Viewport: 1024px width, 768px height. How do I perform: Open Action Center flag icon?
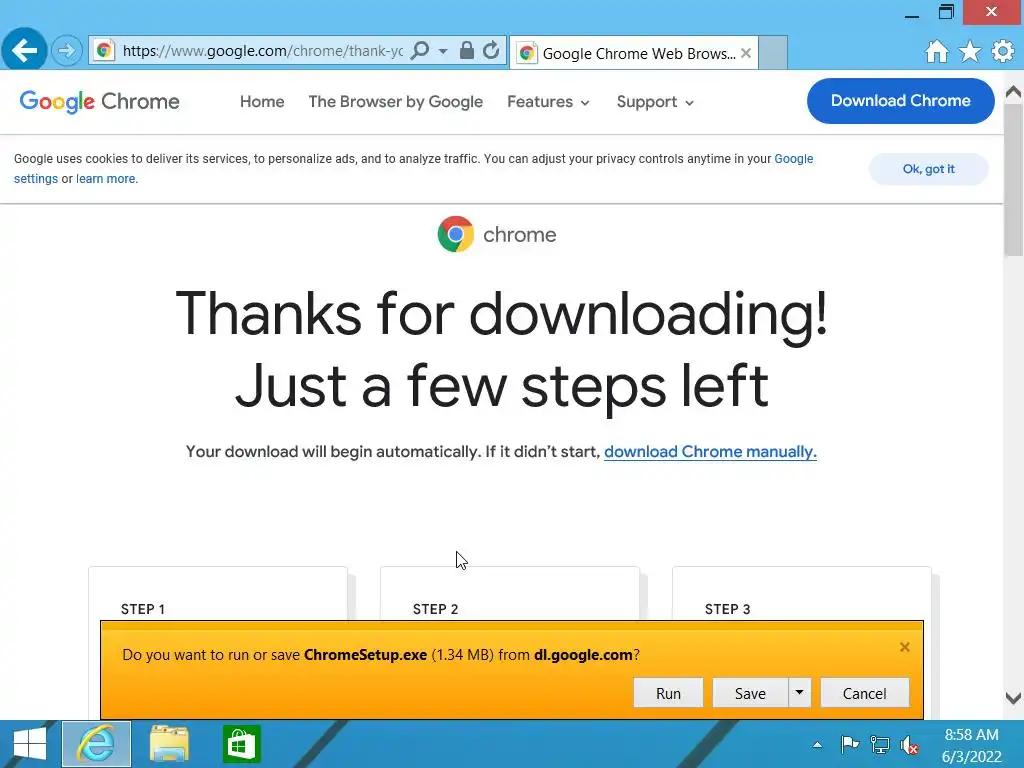850,744
